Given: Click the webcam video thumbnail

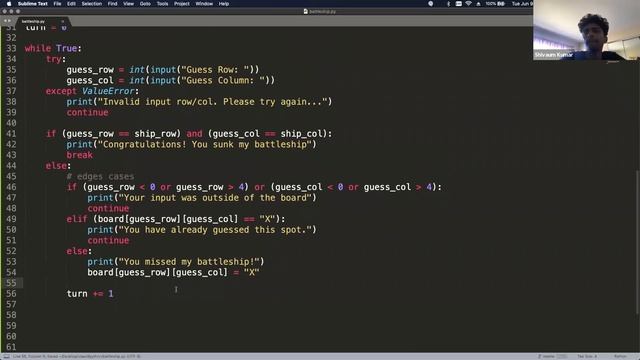Looking at the screenshot, I should [586, 30].
